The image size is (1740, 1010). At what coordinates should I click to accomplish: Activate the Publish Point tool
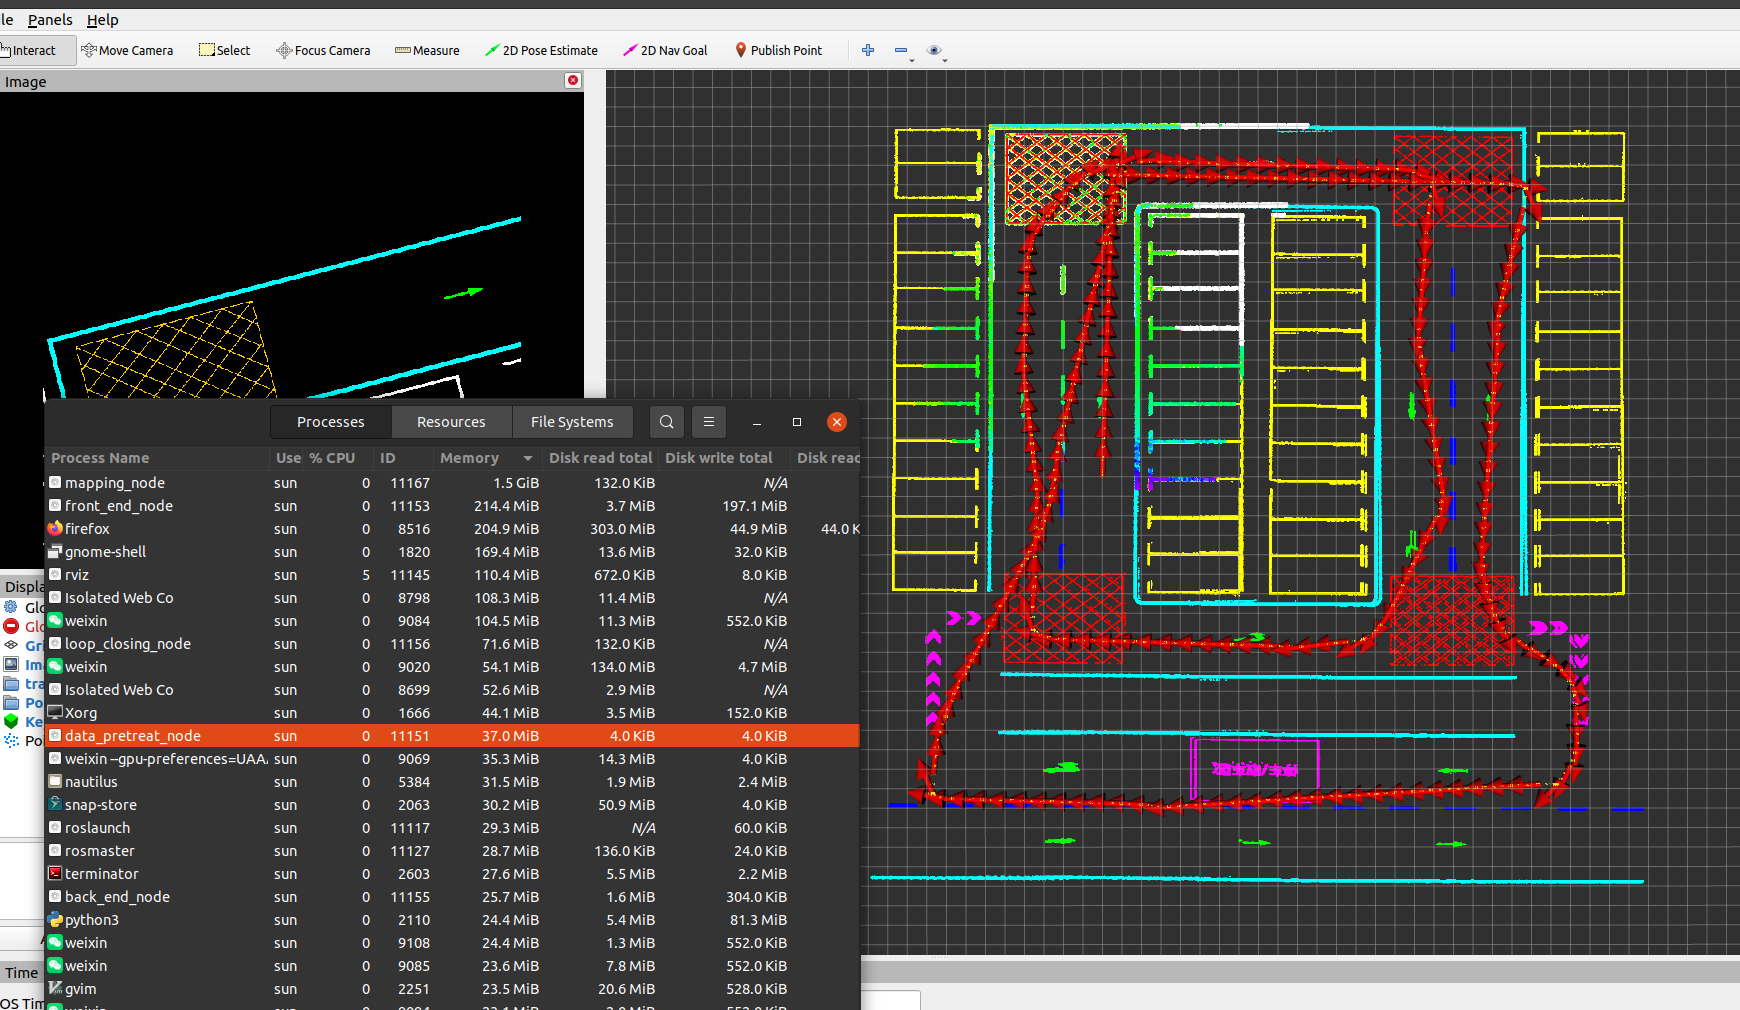(778, 50)
